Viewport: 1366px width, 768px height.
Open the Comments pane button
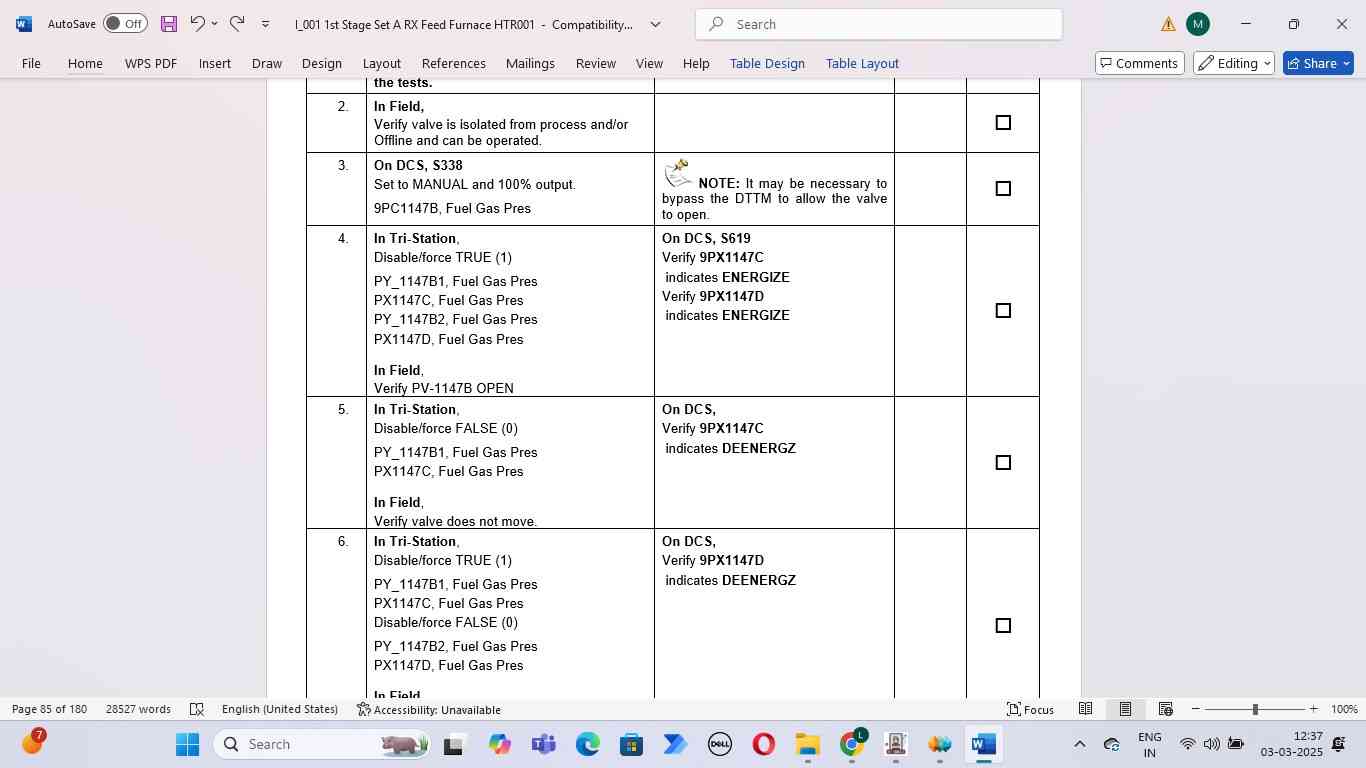(x=1137, y=63)
